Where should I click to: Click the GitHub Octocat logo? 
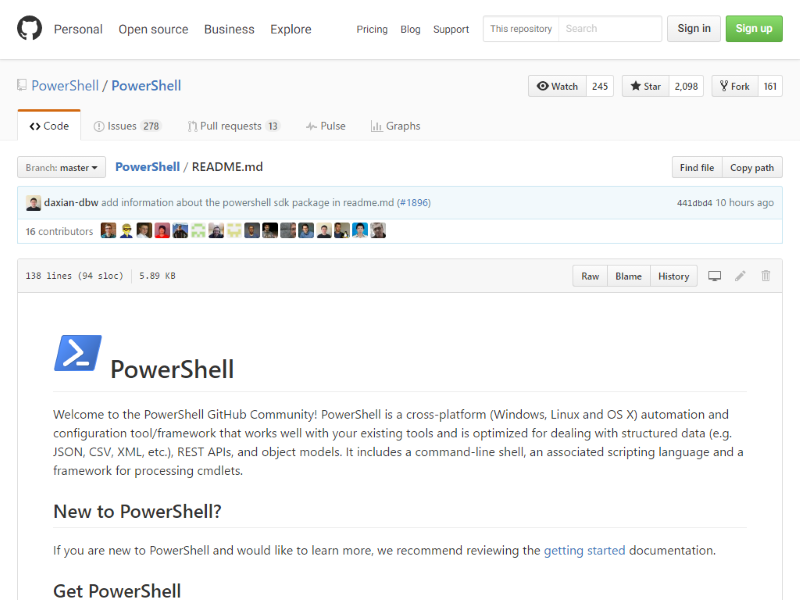tap(27, 28)
